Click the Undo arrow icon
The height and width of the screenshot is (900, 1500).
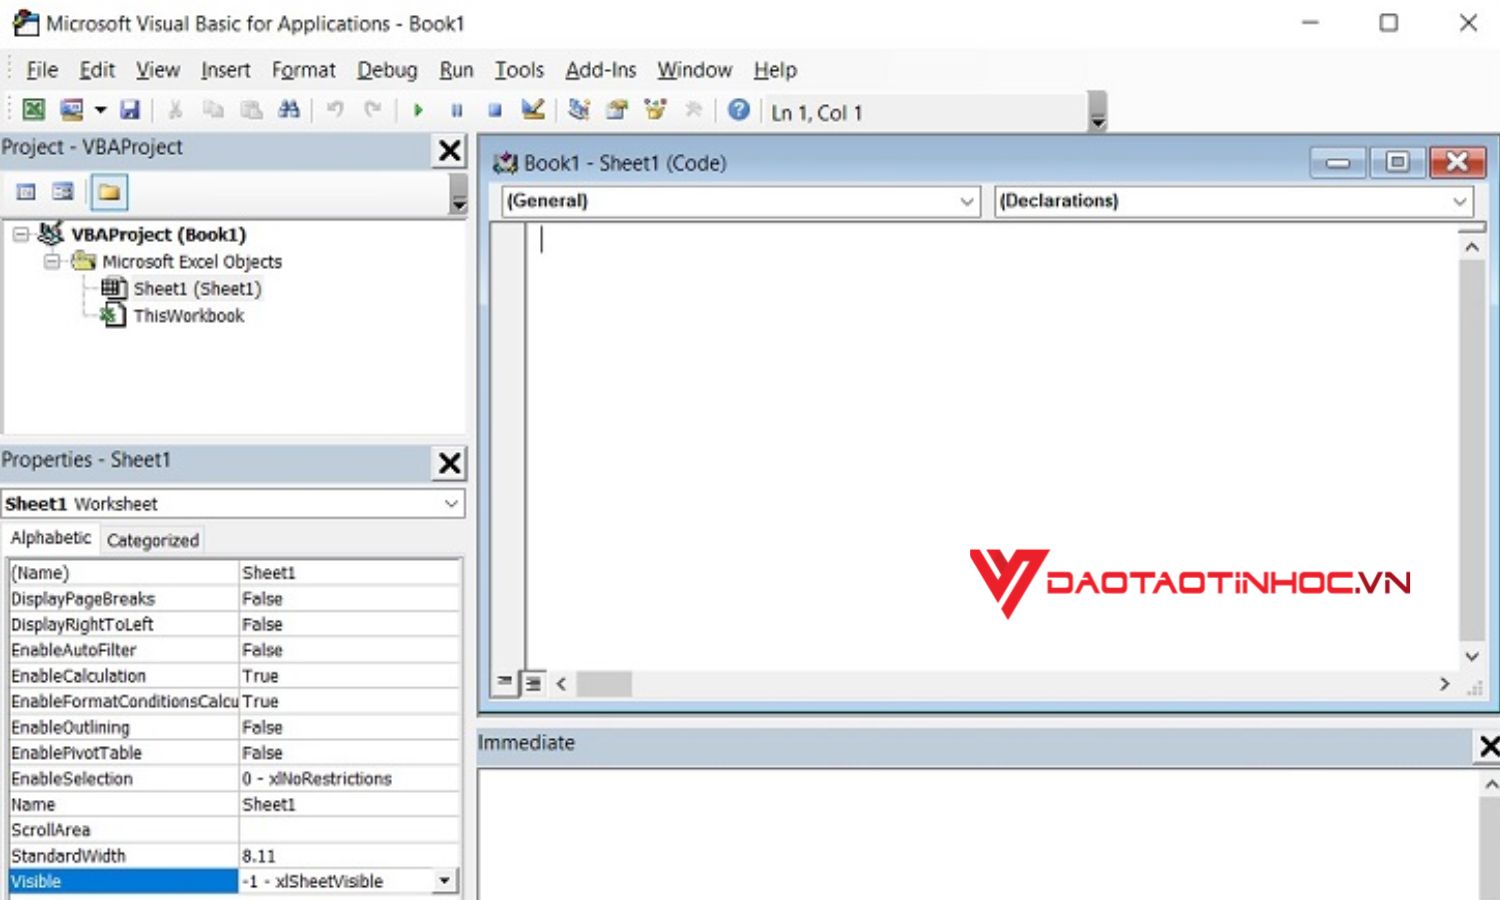point(335,110)
